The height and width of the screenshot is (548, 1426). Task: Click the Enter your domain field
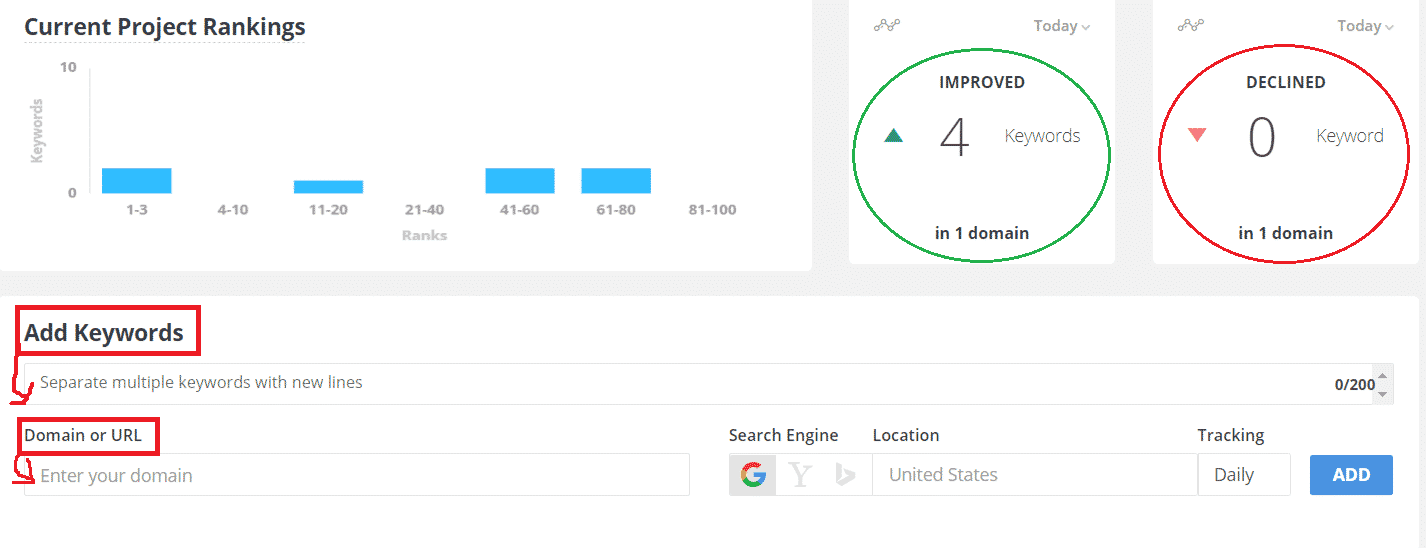point(357,475)
